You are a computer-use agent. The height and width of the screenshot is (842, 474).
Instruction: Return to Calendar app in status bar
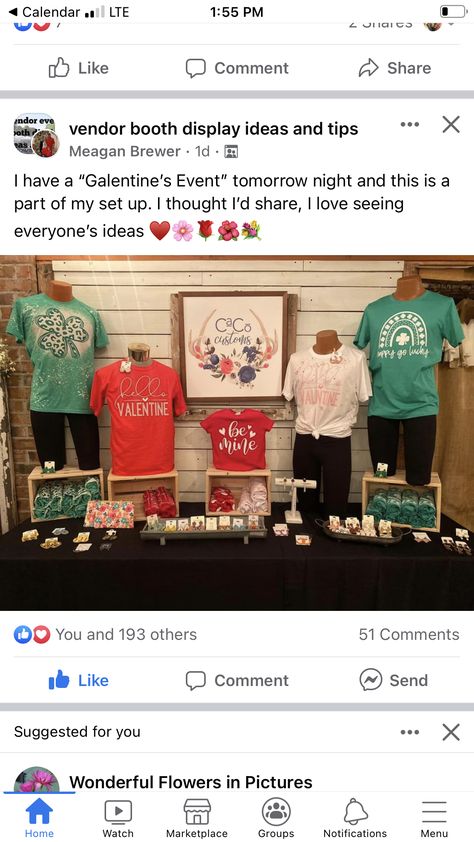pos(45,12)
